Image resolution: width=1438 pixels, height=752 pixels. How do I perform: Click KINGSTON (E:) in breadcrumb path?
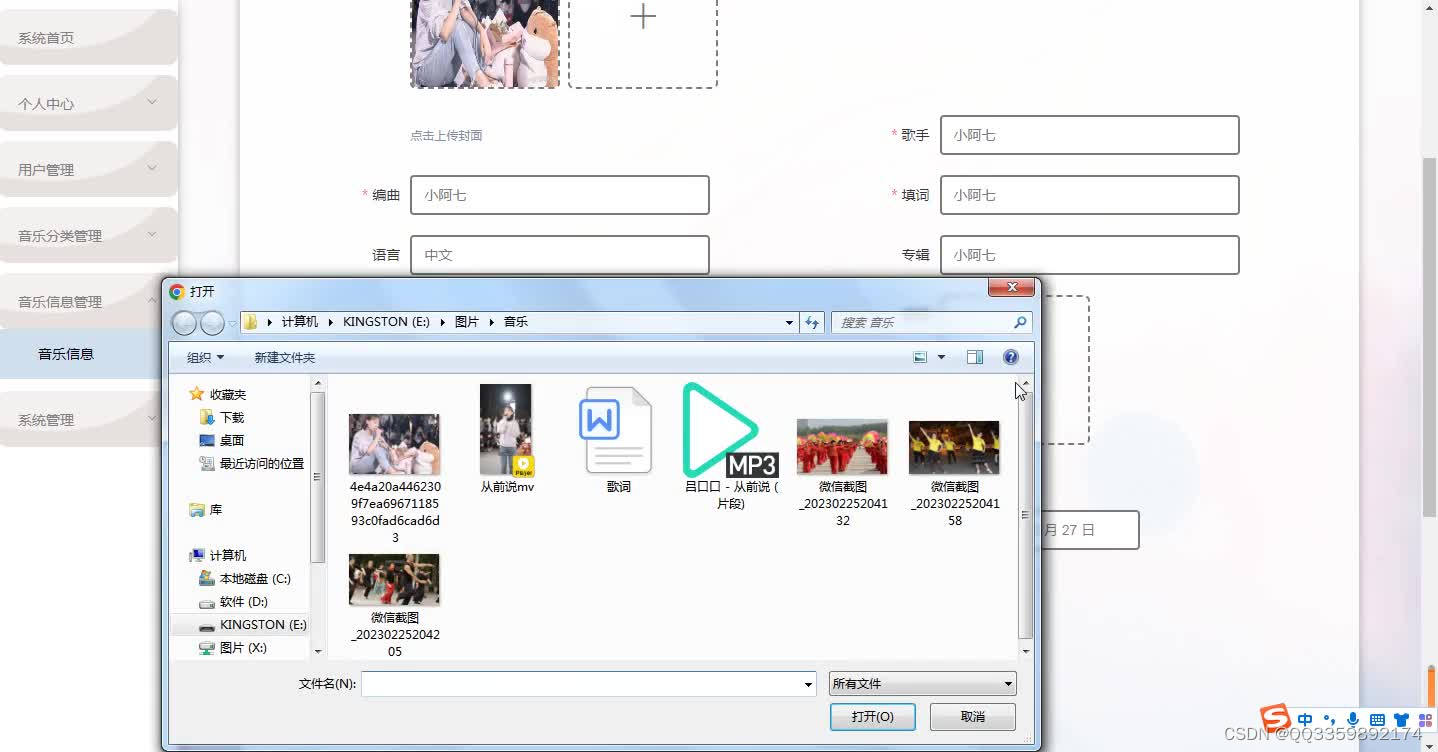386,322
